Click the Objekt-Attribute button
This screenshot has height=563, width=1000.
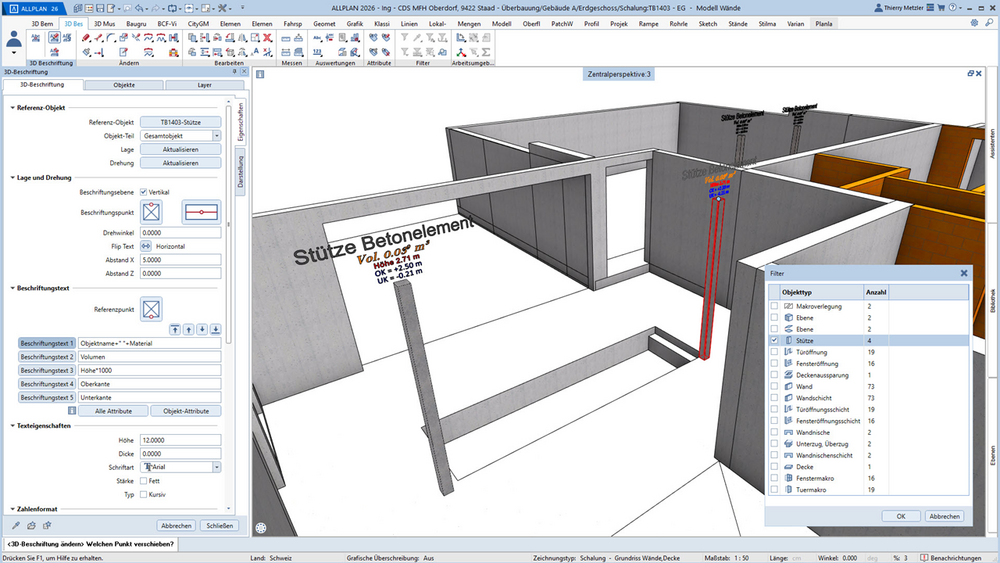(x=186, y=411)
